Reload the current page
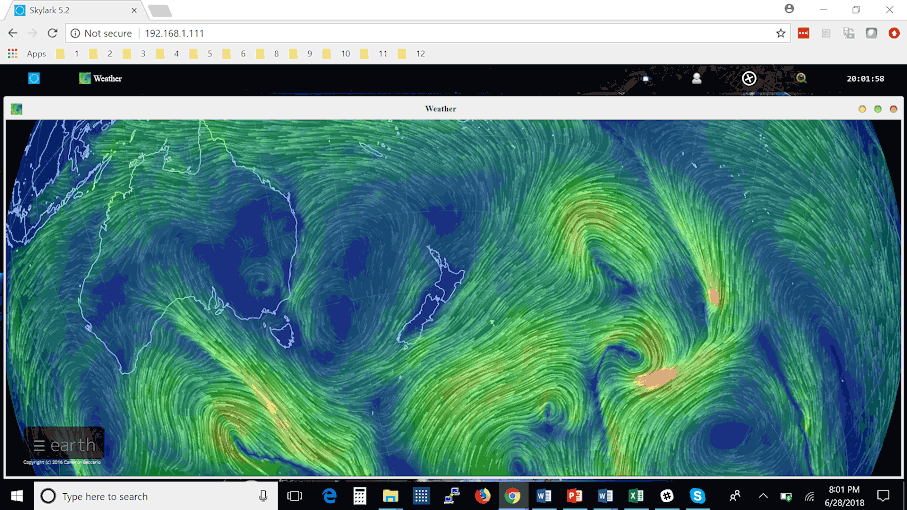The image size is (907, 510). click(x=53, y=33)
